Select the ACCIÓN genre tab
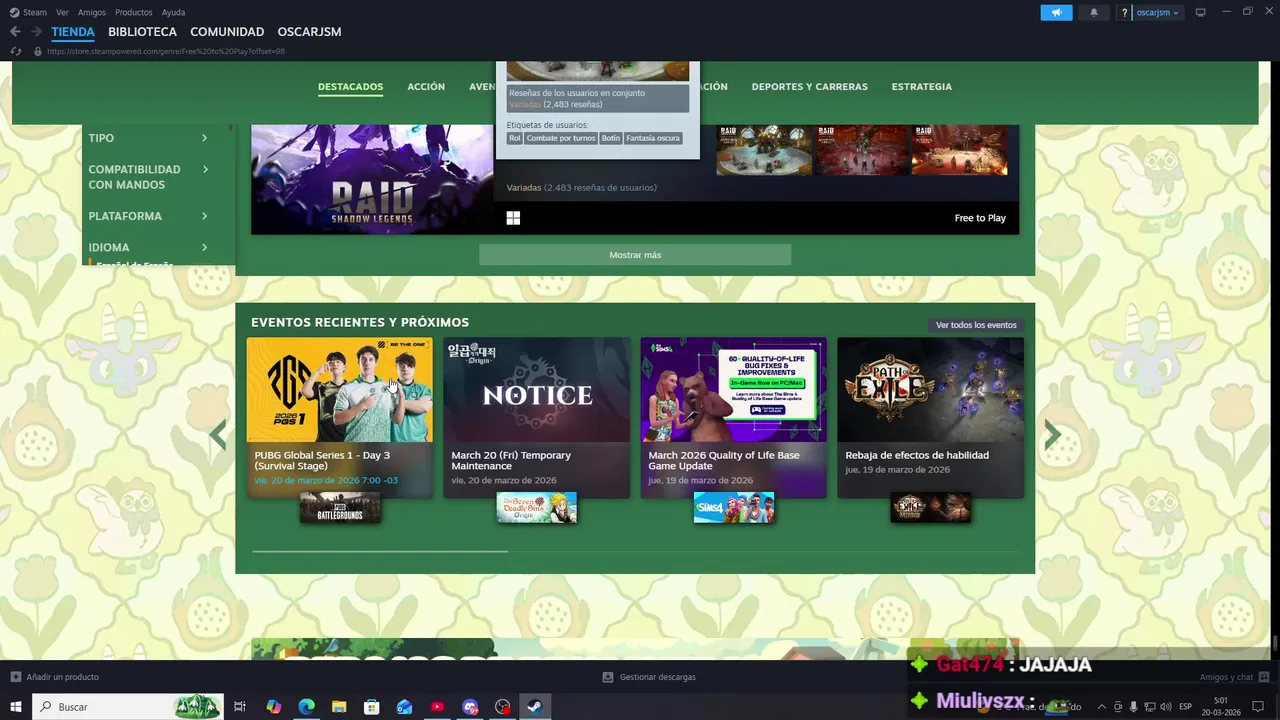 pos(426,87)
